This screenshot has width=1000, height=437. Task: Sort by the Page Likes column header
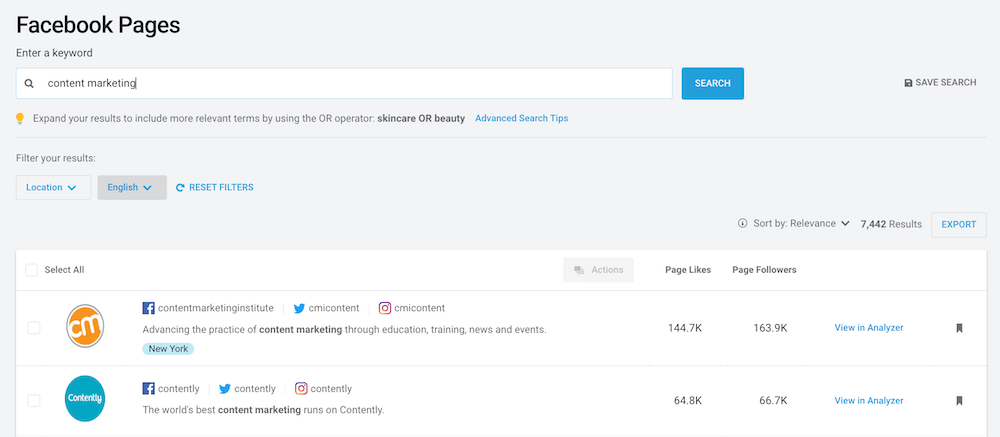click(x=688, y=270)
